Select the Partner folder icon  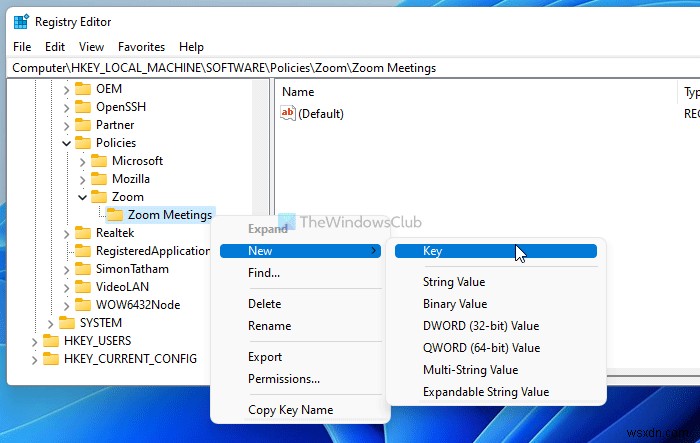click(83, 125)
